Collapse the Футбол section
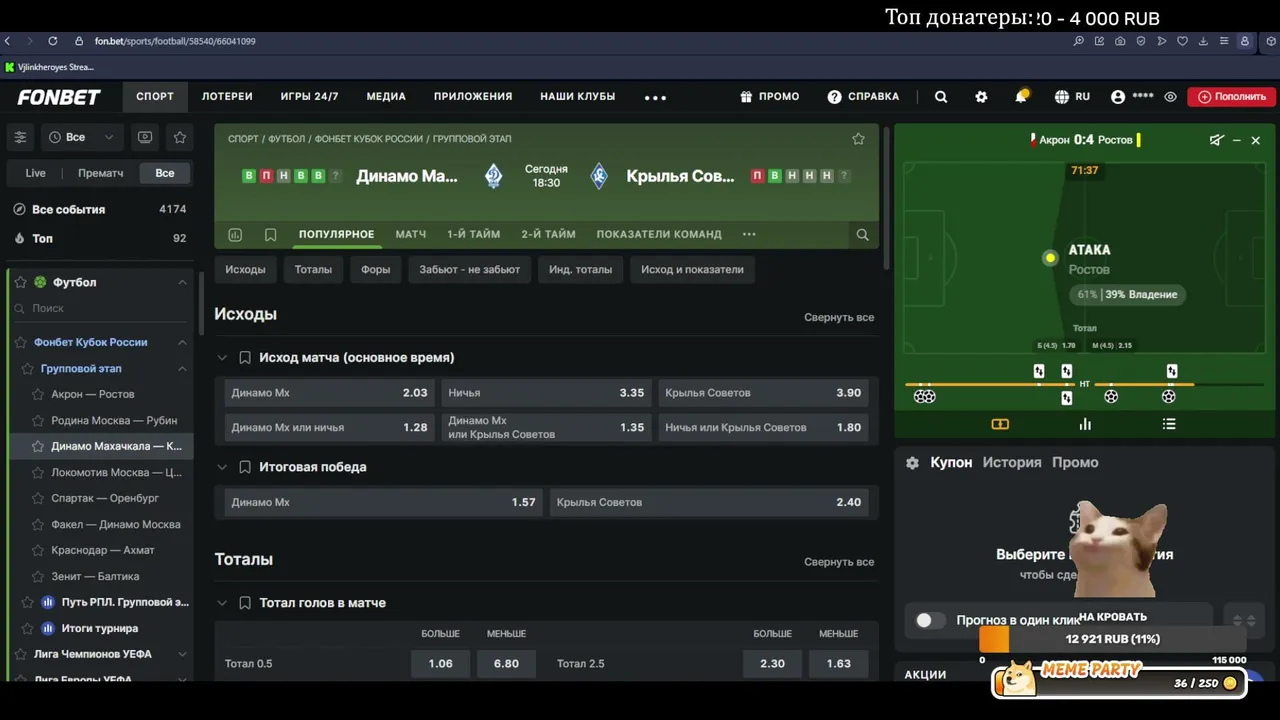Viewport: 1280px width, 720px height. pyautogui.click(x=182, y=282)
